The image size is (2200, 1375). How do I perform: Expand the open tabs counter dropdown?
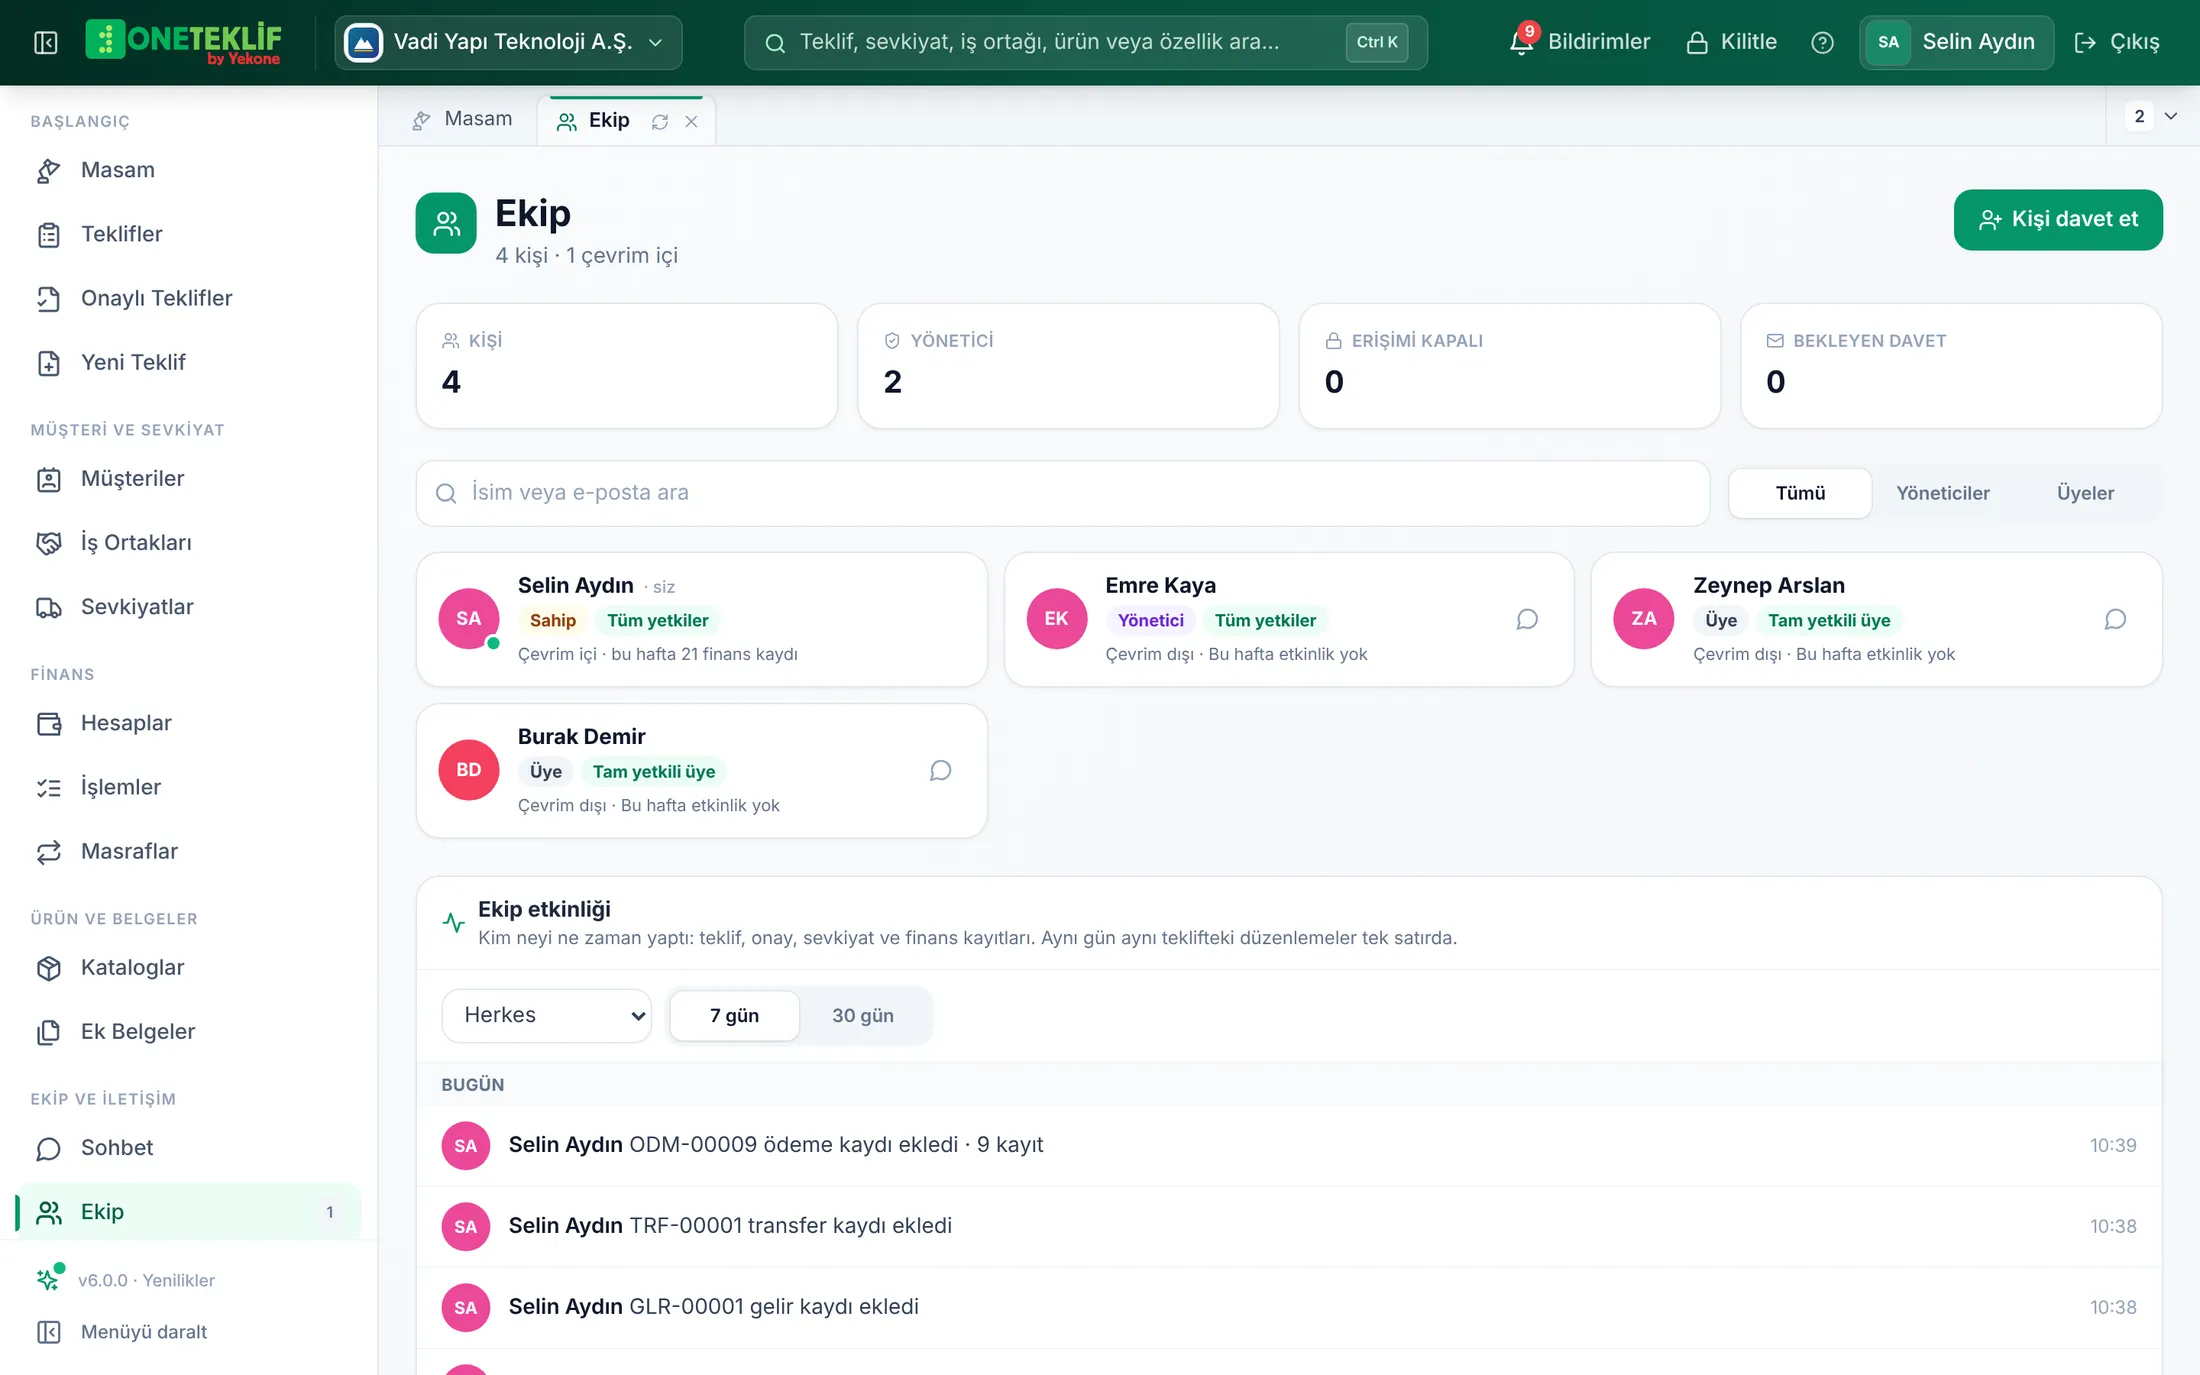pyautogui.click(x=2152, y=116)
